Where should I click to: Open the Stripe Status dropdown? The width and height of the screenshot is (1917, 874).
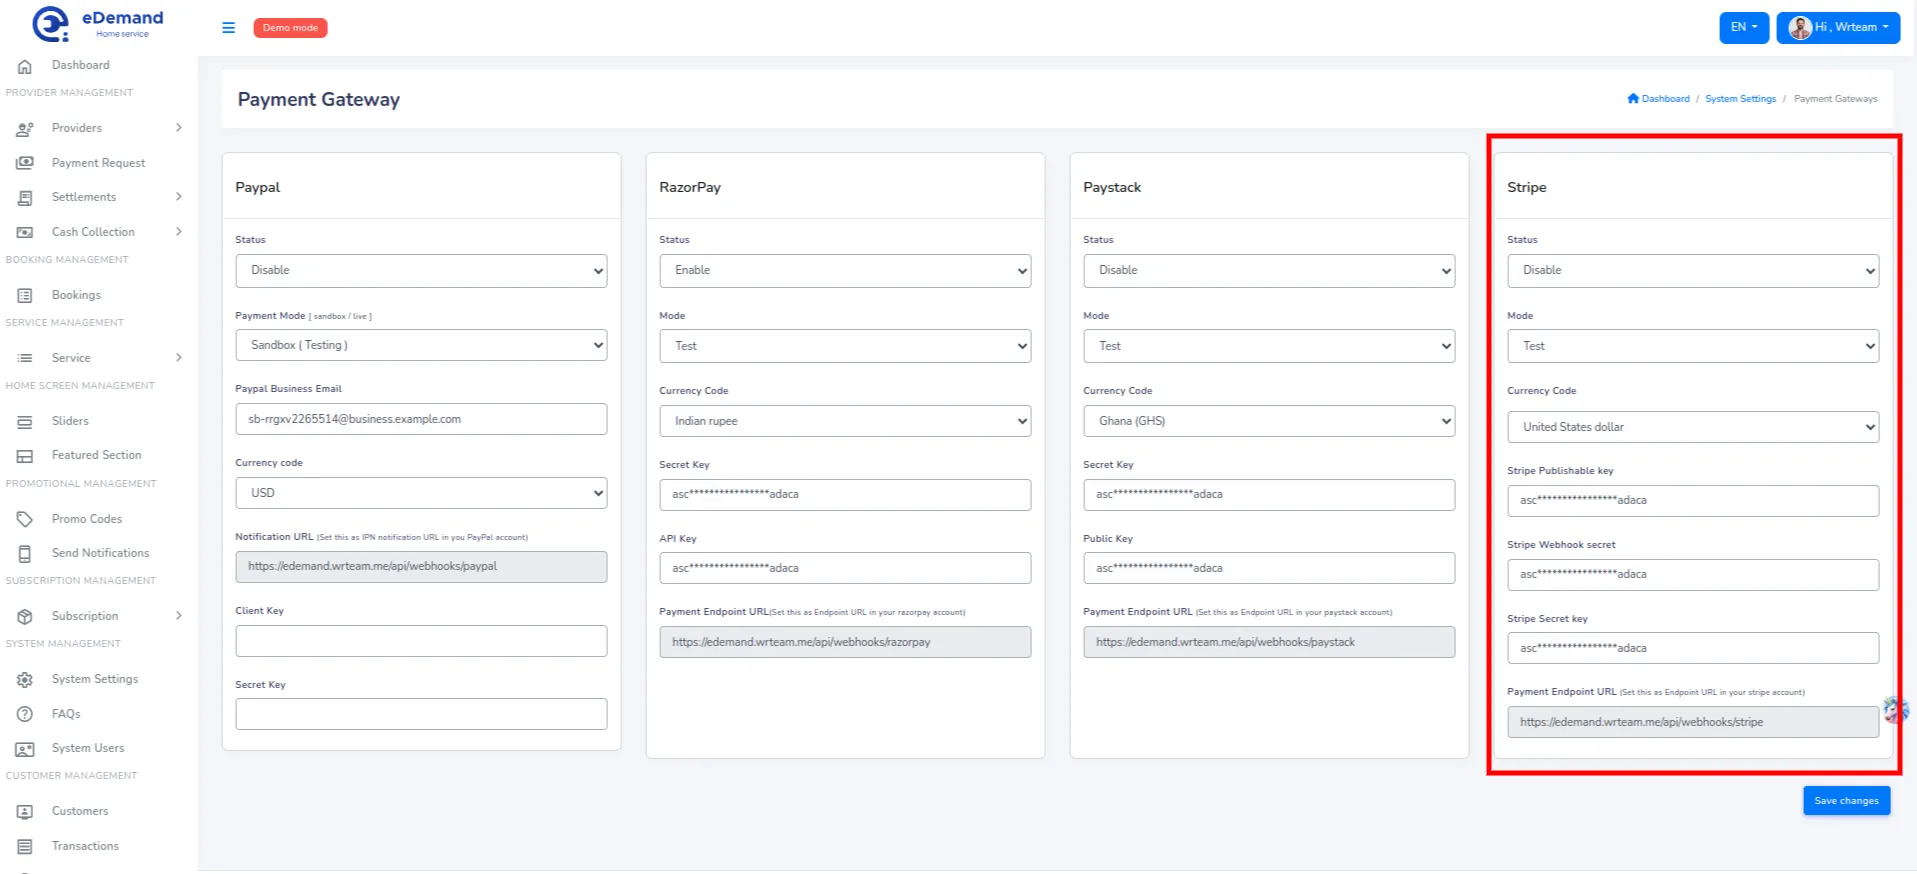(x=1693, y=270)
